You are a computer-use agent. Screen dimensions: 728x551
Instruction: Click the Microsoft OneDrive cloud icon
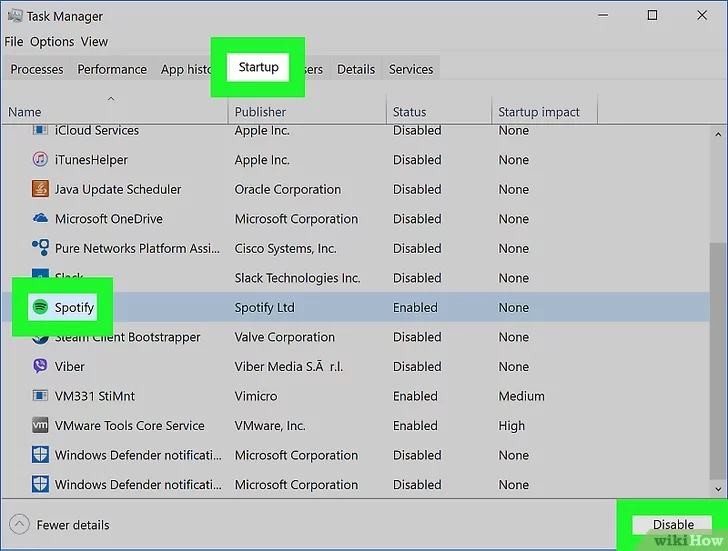coord(40,218)
